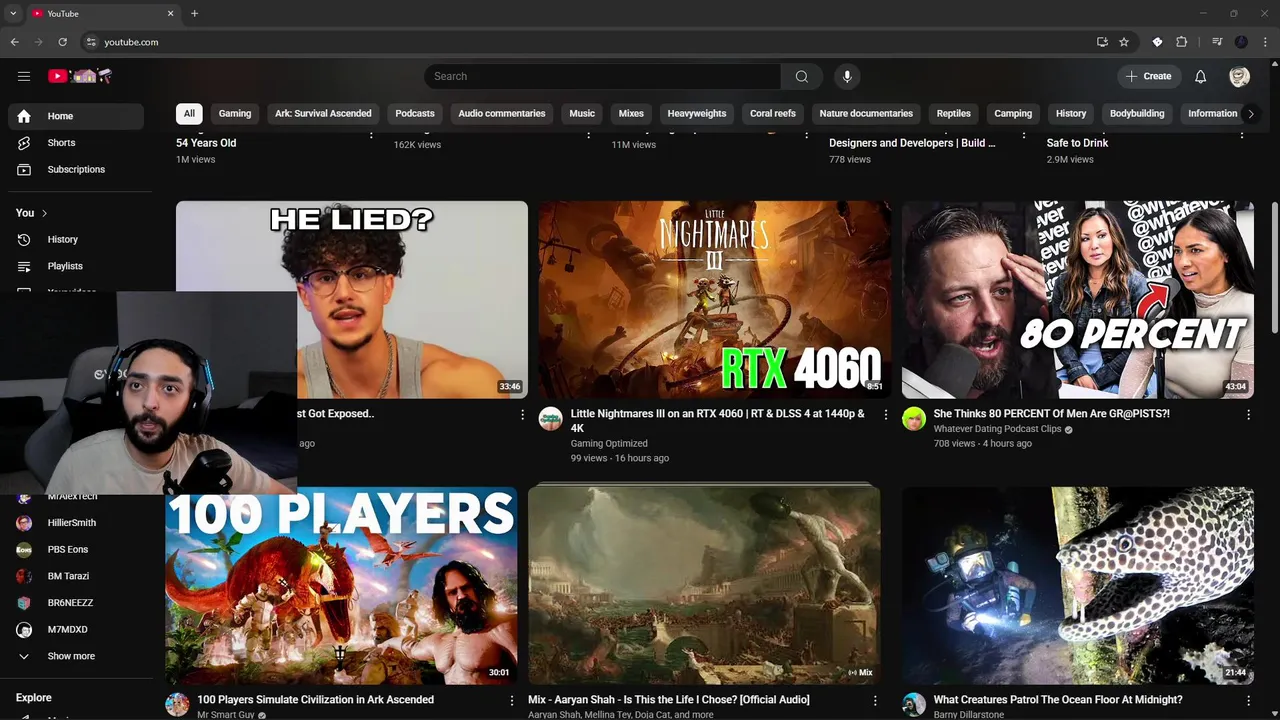The height and width of the screenshot is (720, 1280).
Task: Open Little Nightmares III thumbnail
Action: (715, 300)
